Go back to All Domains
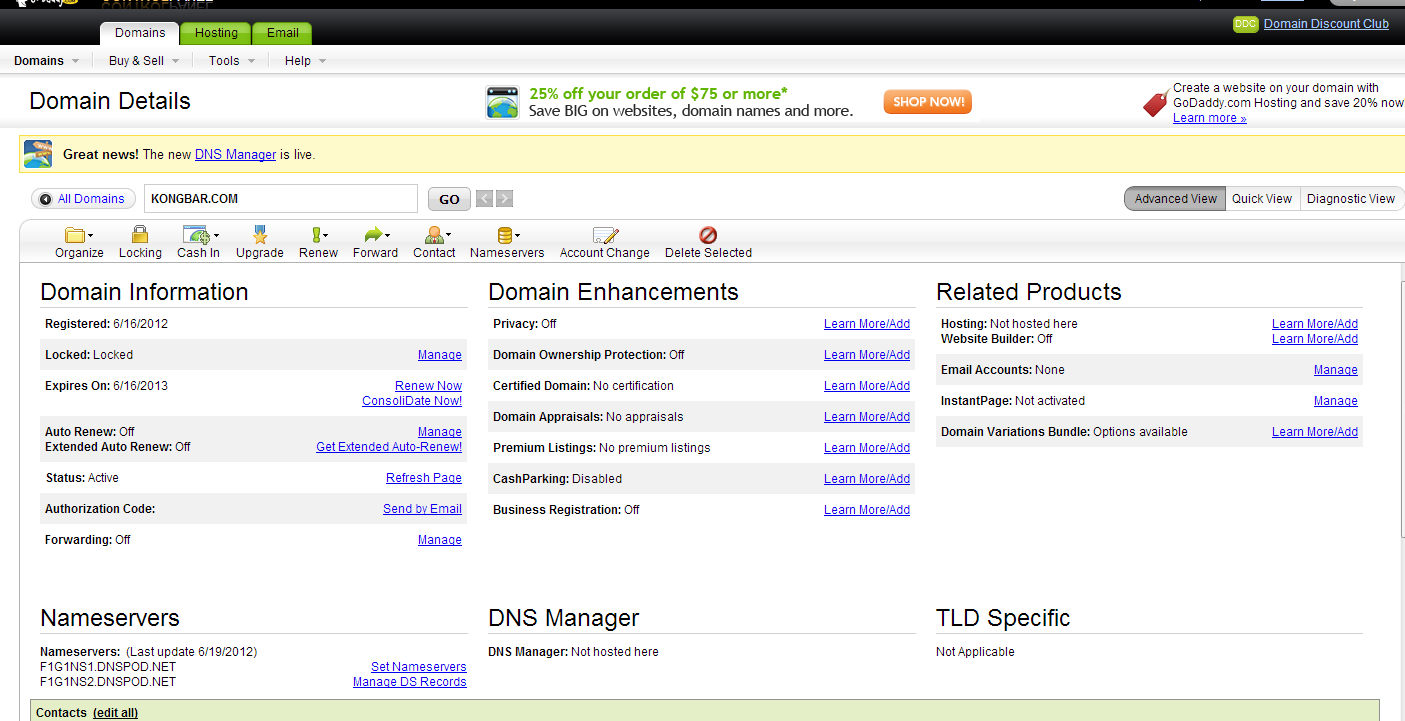This screenshot has height=721, width=1405. [84, 199]
